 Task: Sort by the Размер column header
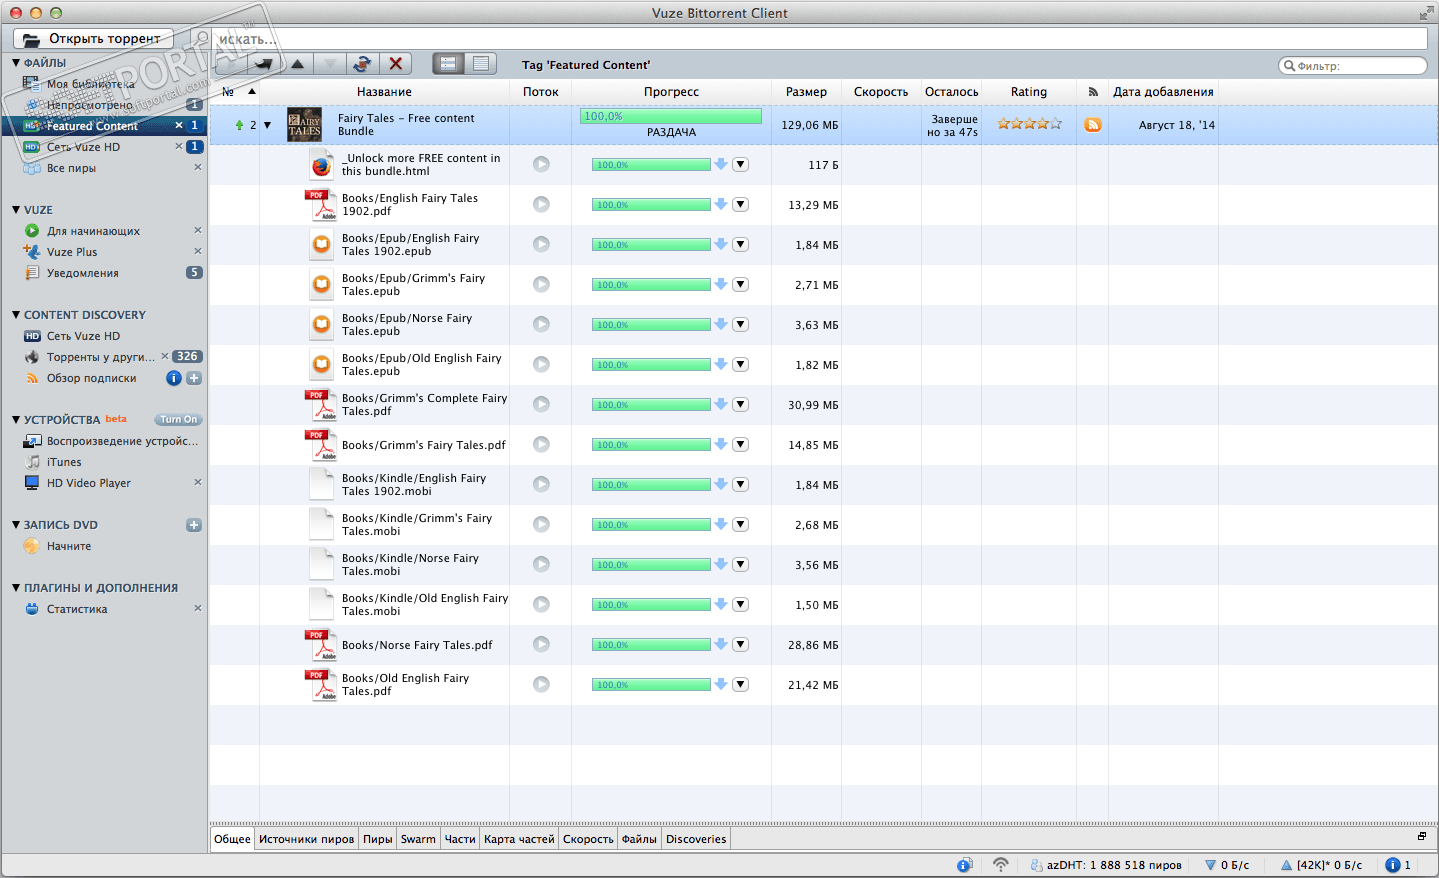[806, 92]
